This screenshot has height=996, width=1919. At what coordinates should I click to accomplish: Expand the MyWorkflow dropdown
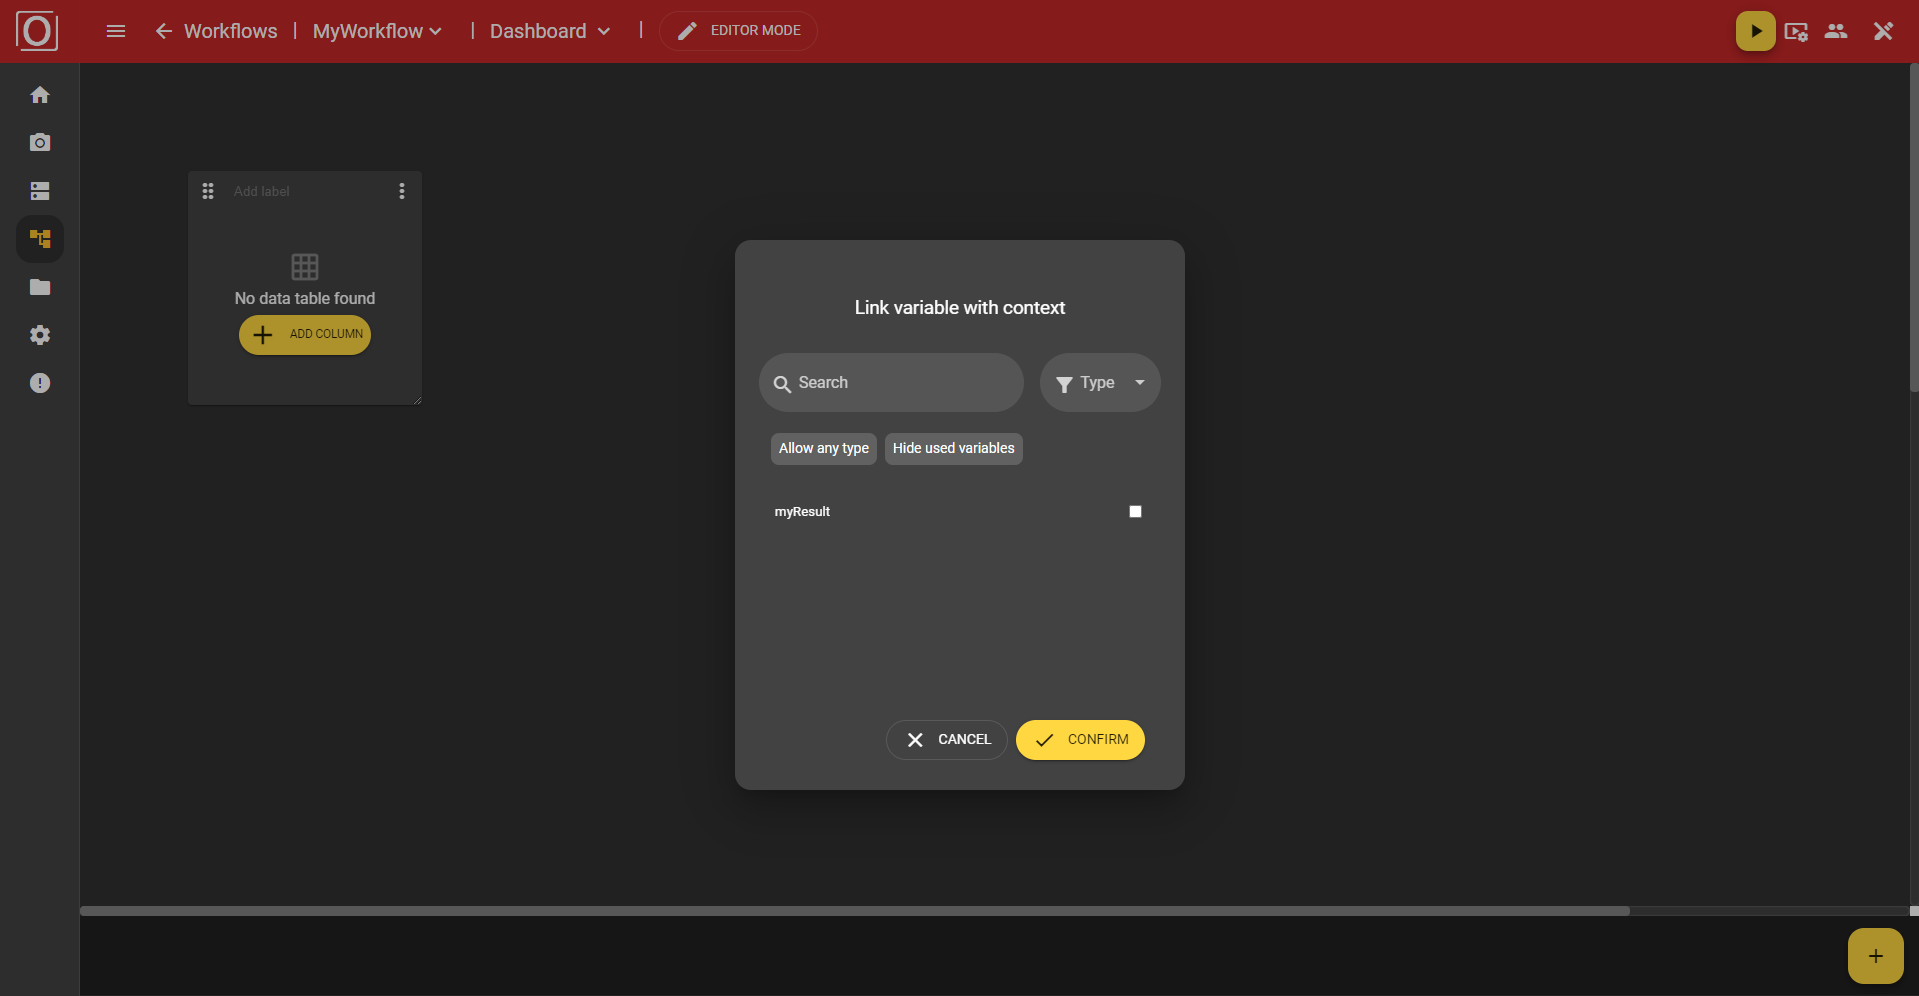[376, 31]
